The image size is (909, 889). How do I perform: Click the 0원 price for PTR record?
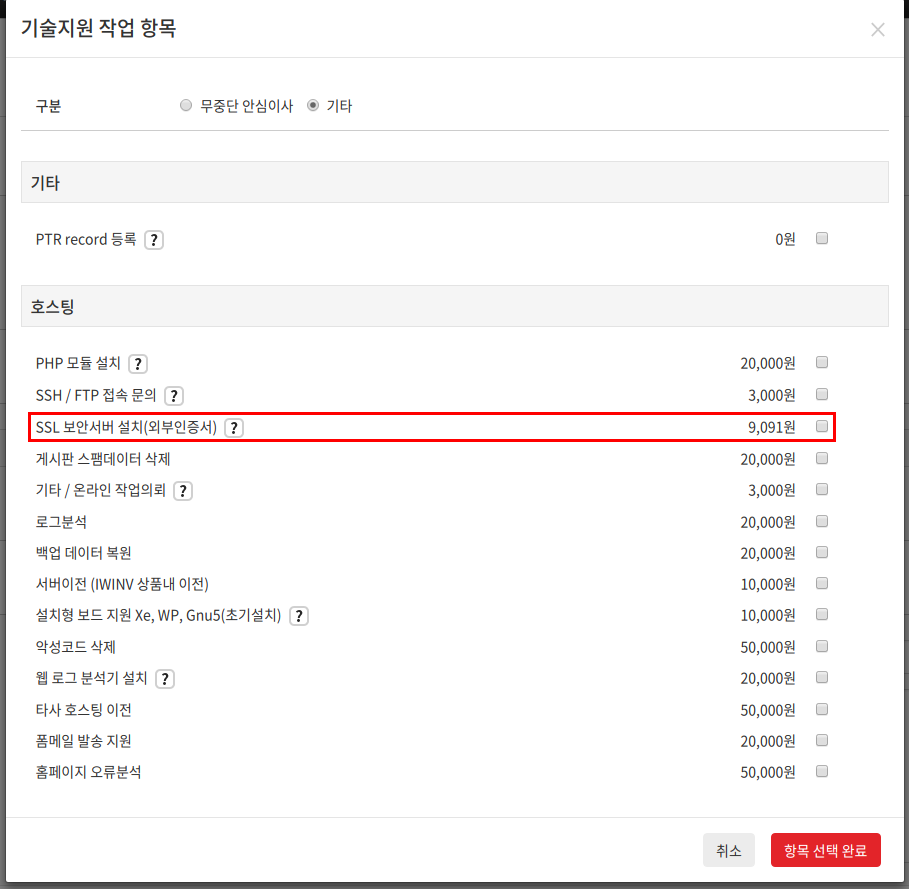tap(785, 239)
